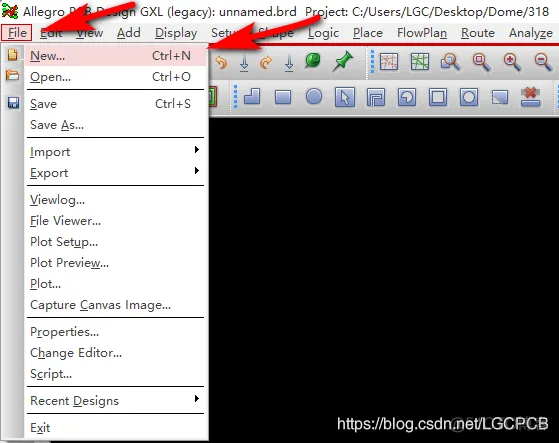Open the Add menu
Screen dimensions: 559x443
point(129,33)
